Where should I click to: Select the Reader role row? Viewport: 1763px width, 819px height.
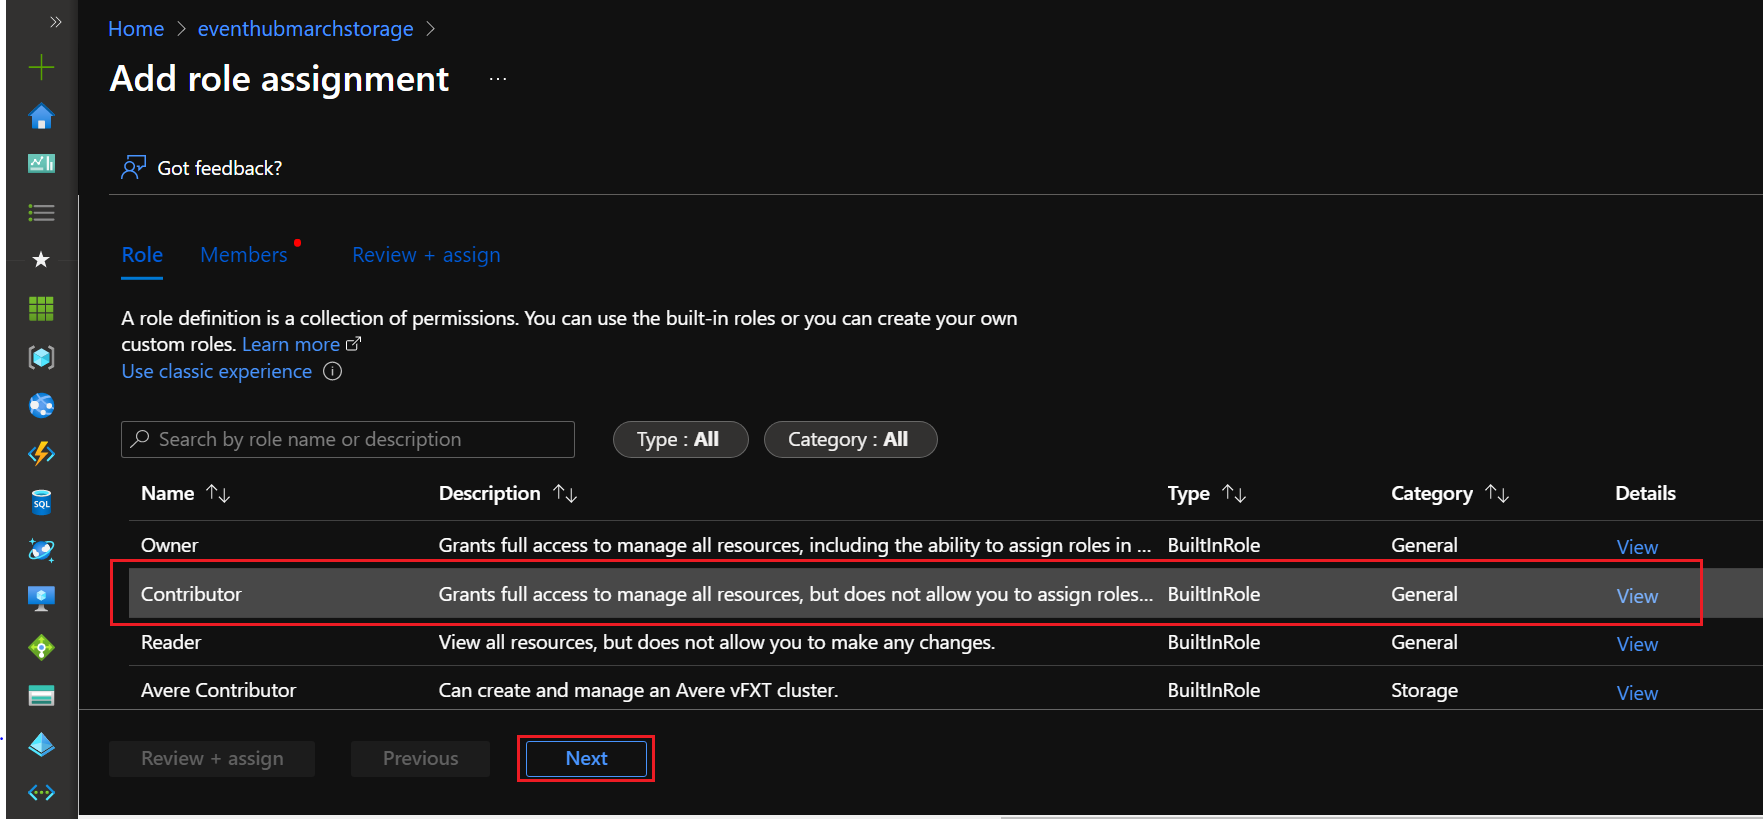click(171, 643)
